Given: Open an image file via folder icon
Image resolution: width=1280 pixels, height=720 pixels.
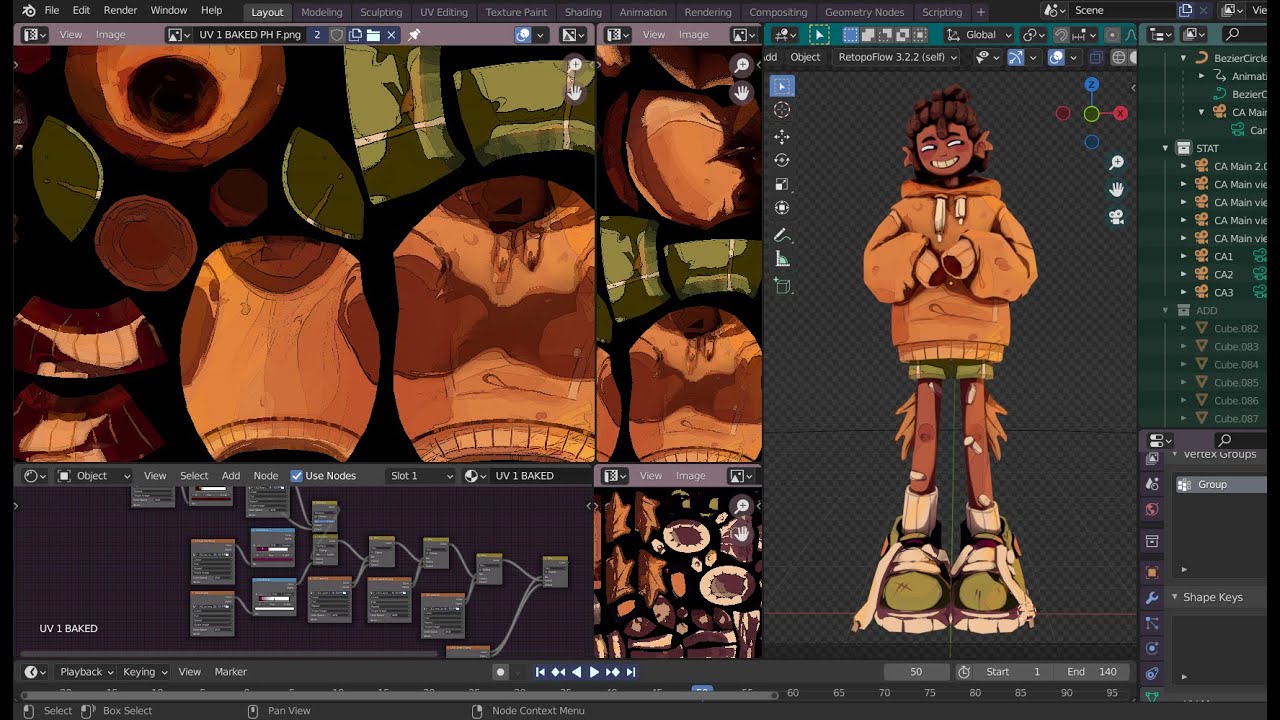Looking at the screenshot, I should (x=373, y=34).
